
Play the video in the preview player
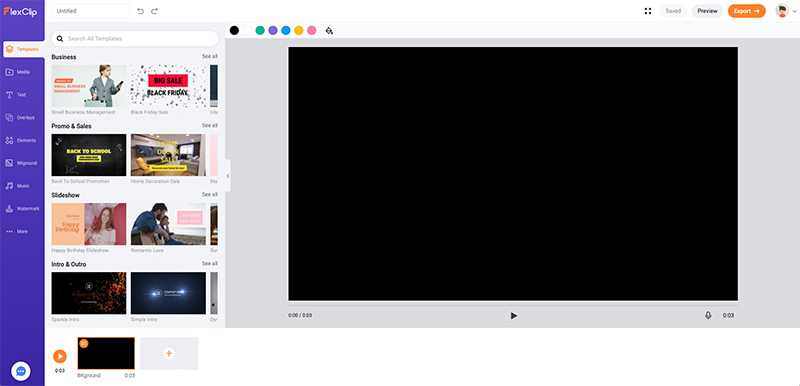513,316
